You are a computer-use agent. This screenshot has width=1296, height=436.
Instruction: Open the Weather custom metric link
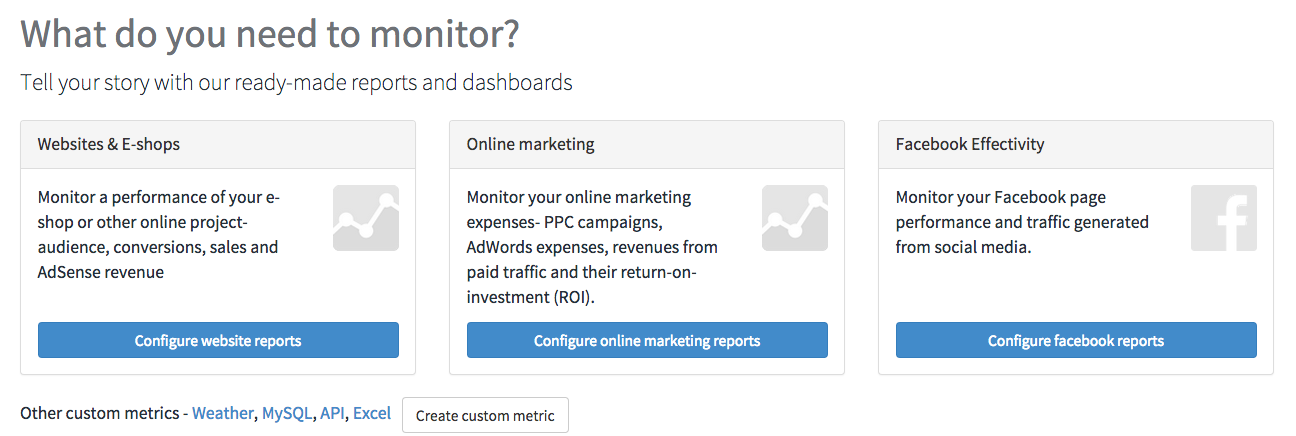tap(223, 413)
